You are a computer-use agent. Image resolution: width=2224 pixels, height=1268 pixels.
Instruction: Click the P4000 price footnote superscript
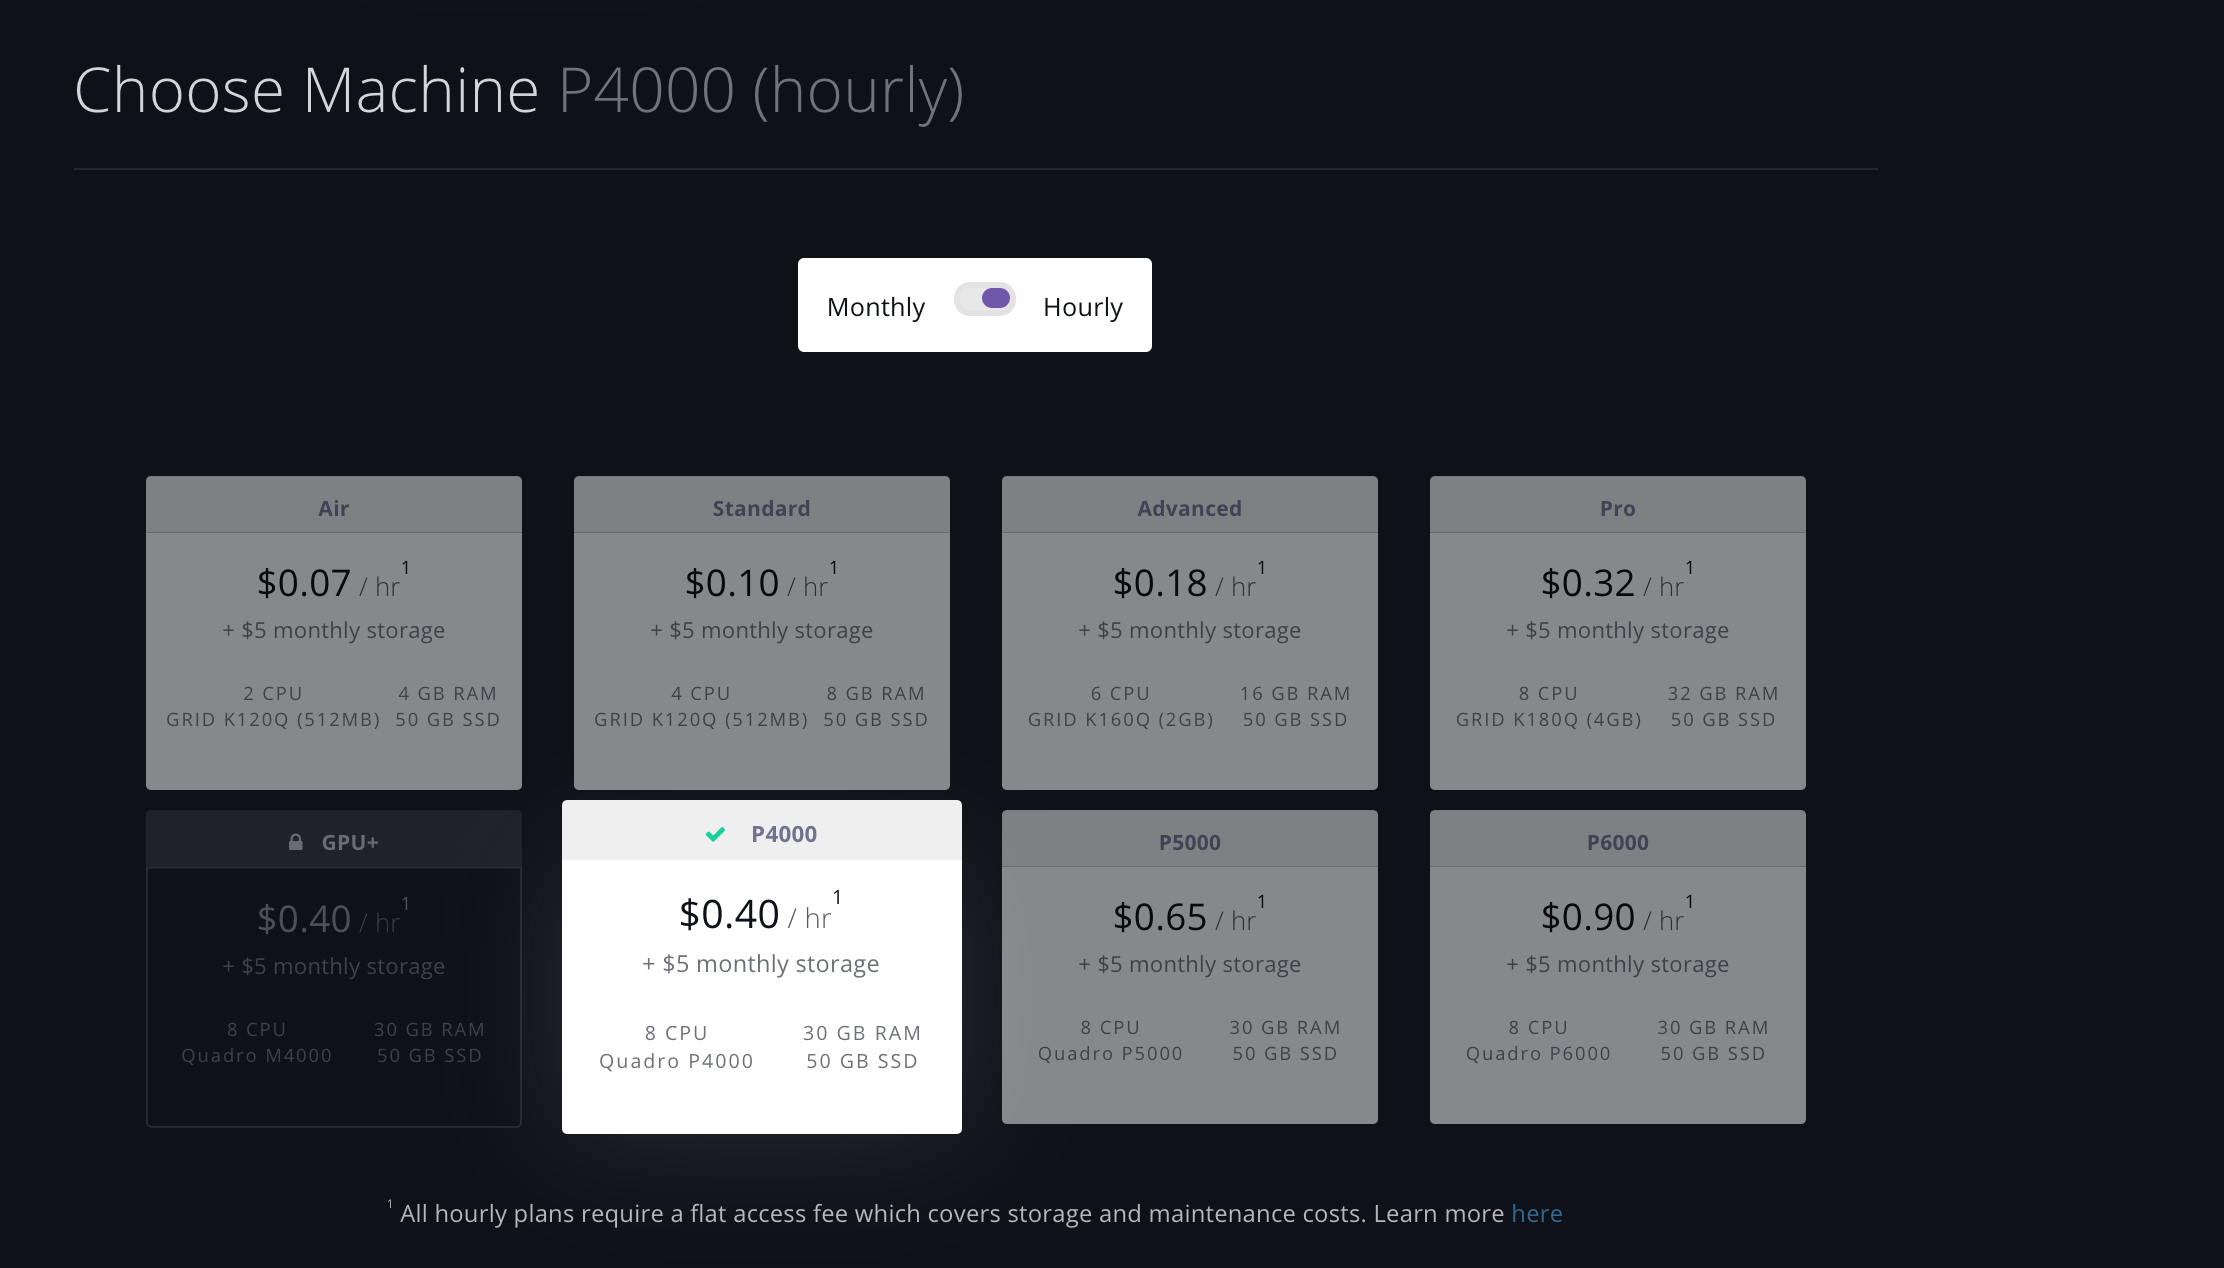pyautogui.click(x=837, y=898)
